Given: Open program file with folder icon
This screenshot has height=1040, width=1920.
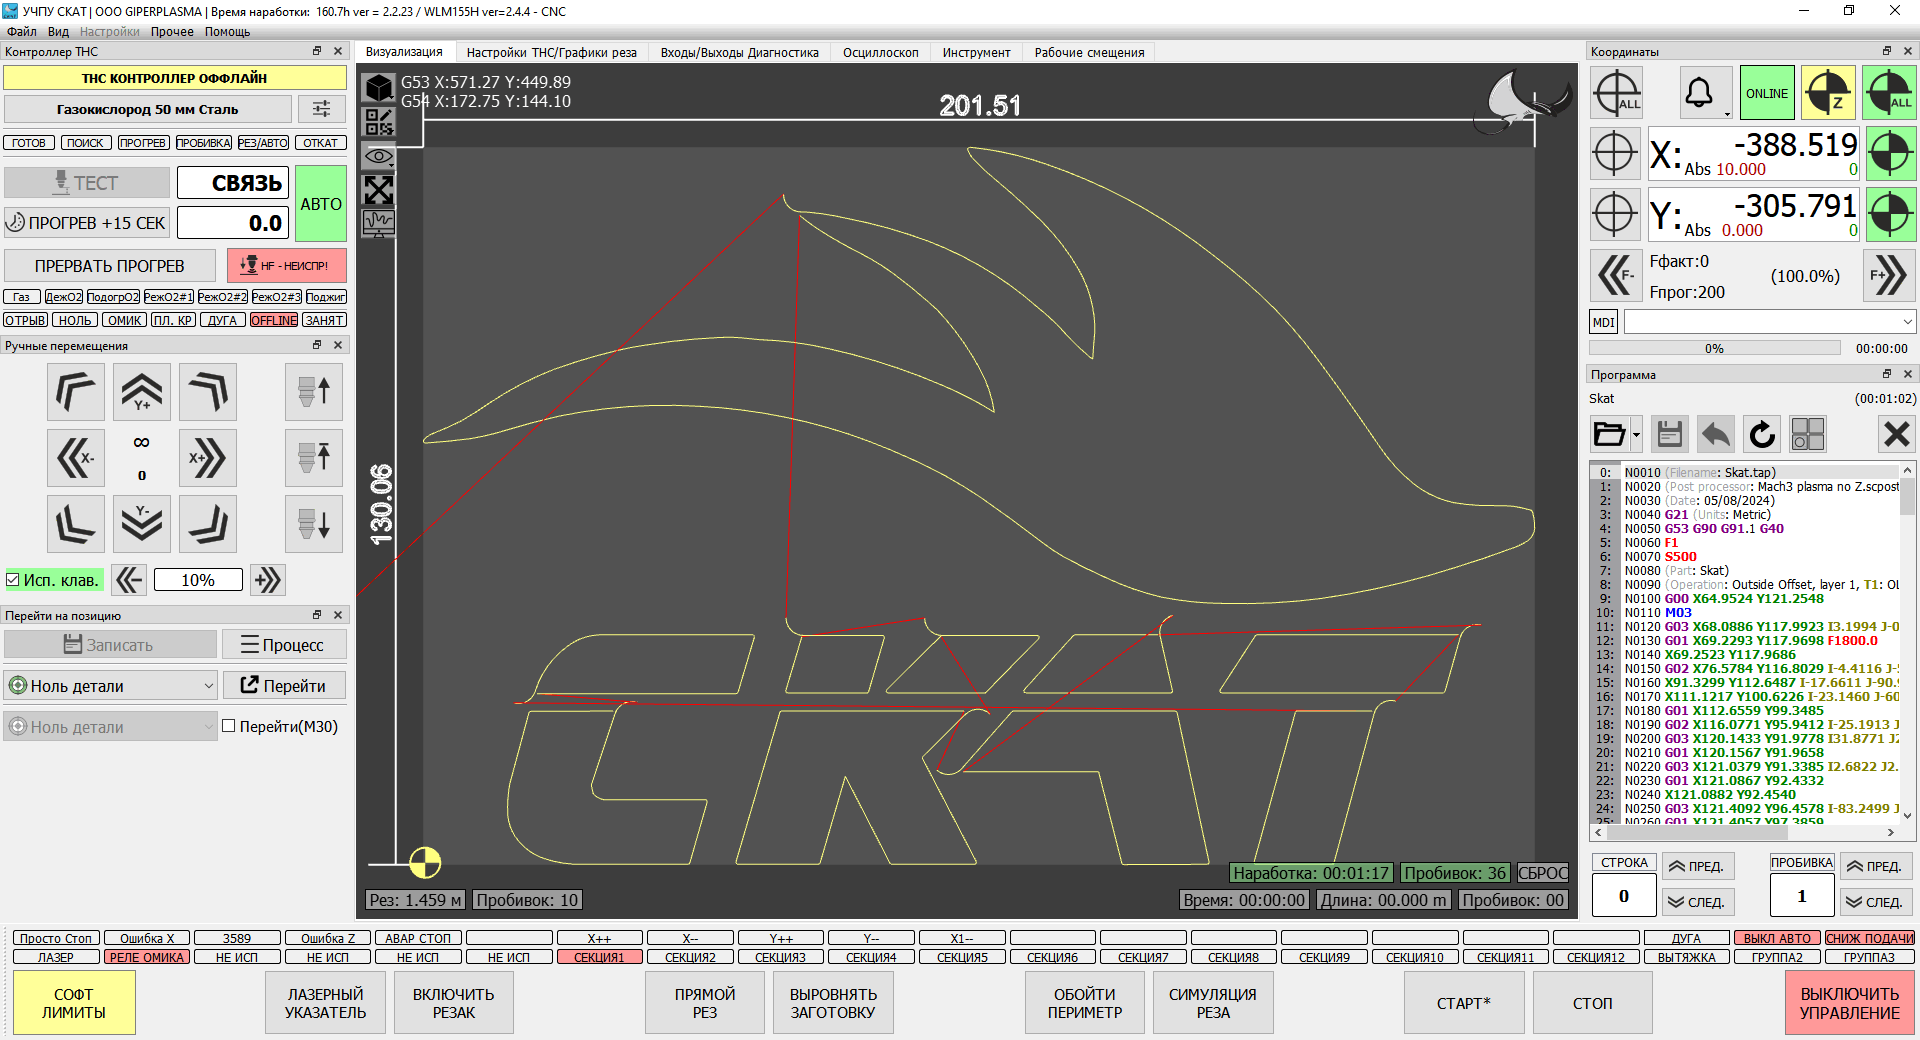Looking at the screenshot, I should click(1608, 434).
